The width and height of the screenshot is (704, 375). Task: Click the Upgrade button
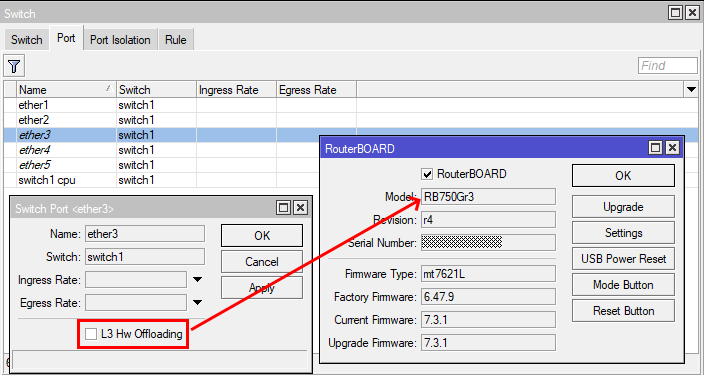[623, 207]
